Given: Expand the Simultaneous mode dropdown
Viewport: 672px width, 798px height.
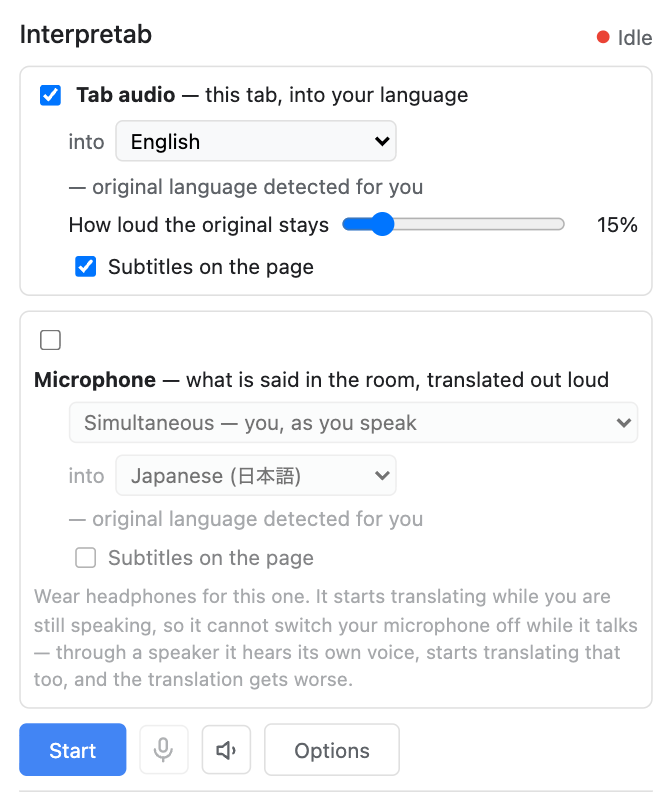Looking at the screenshot, I should tap(353, 422).
